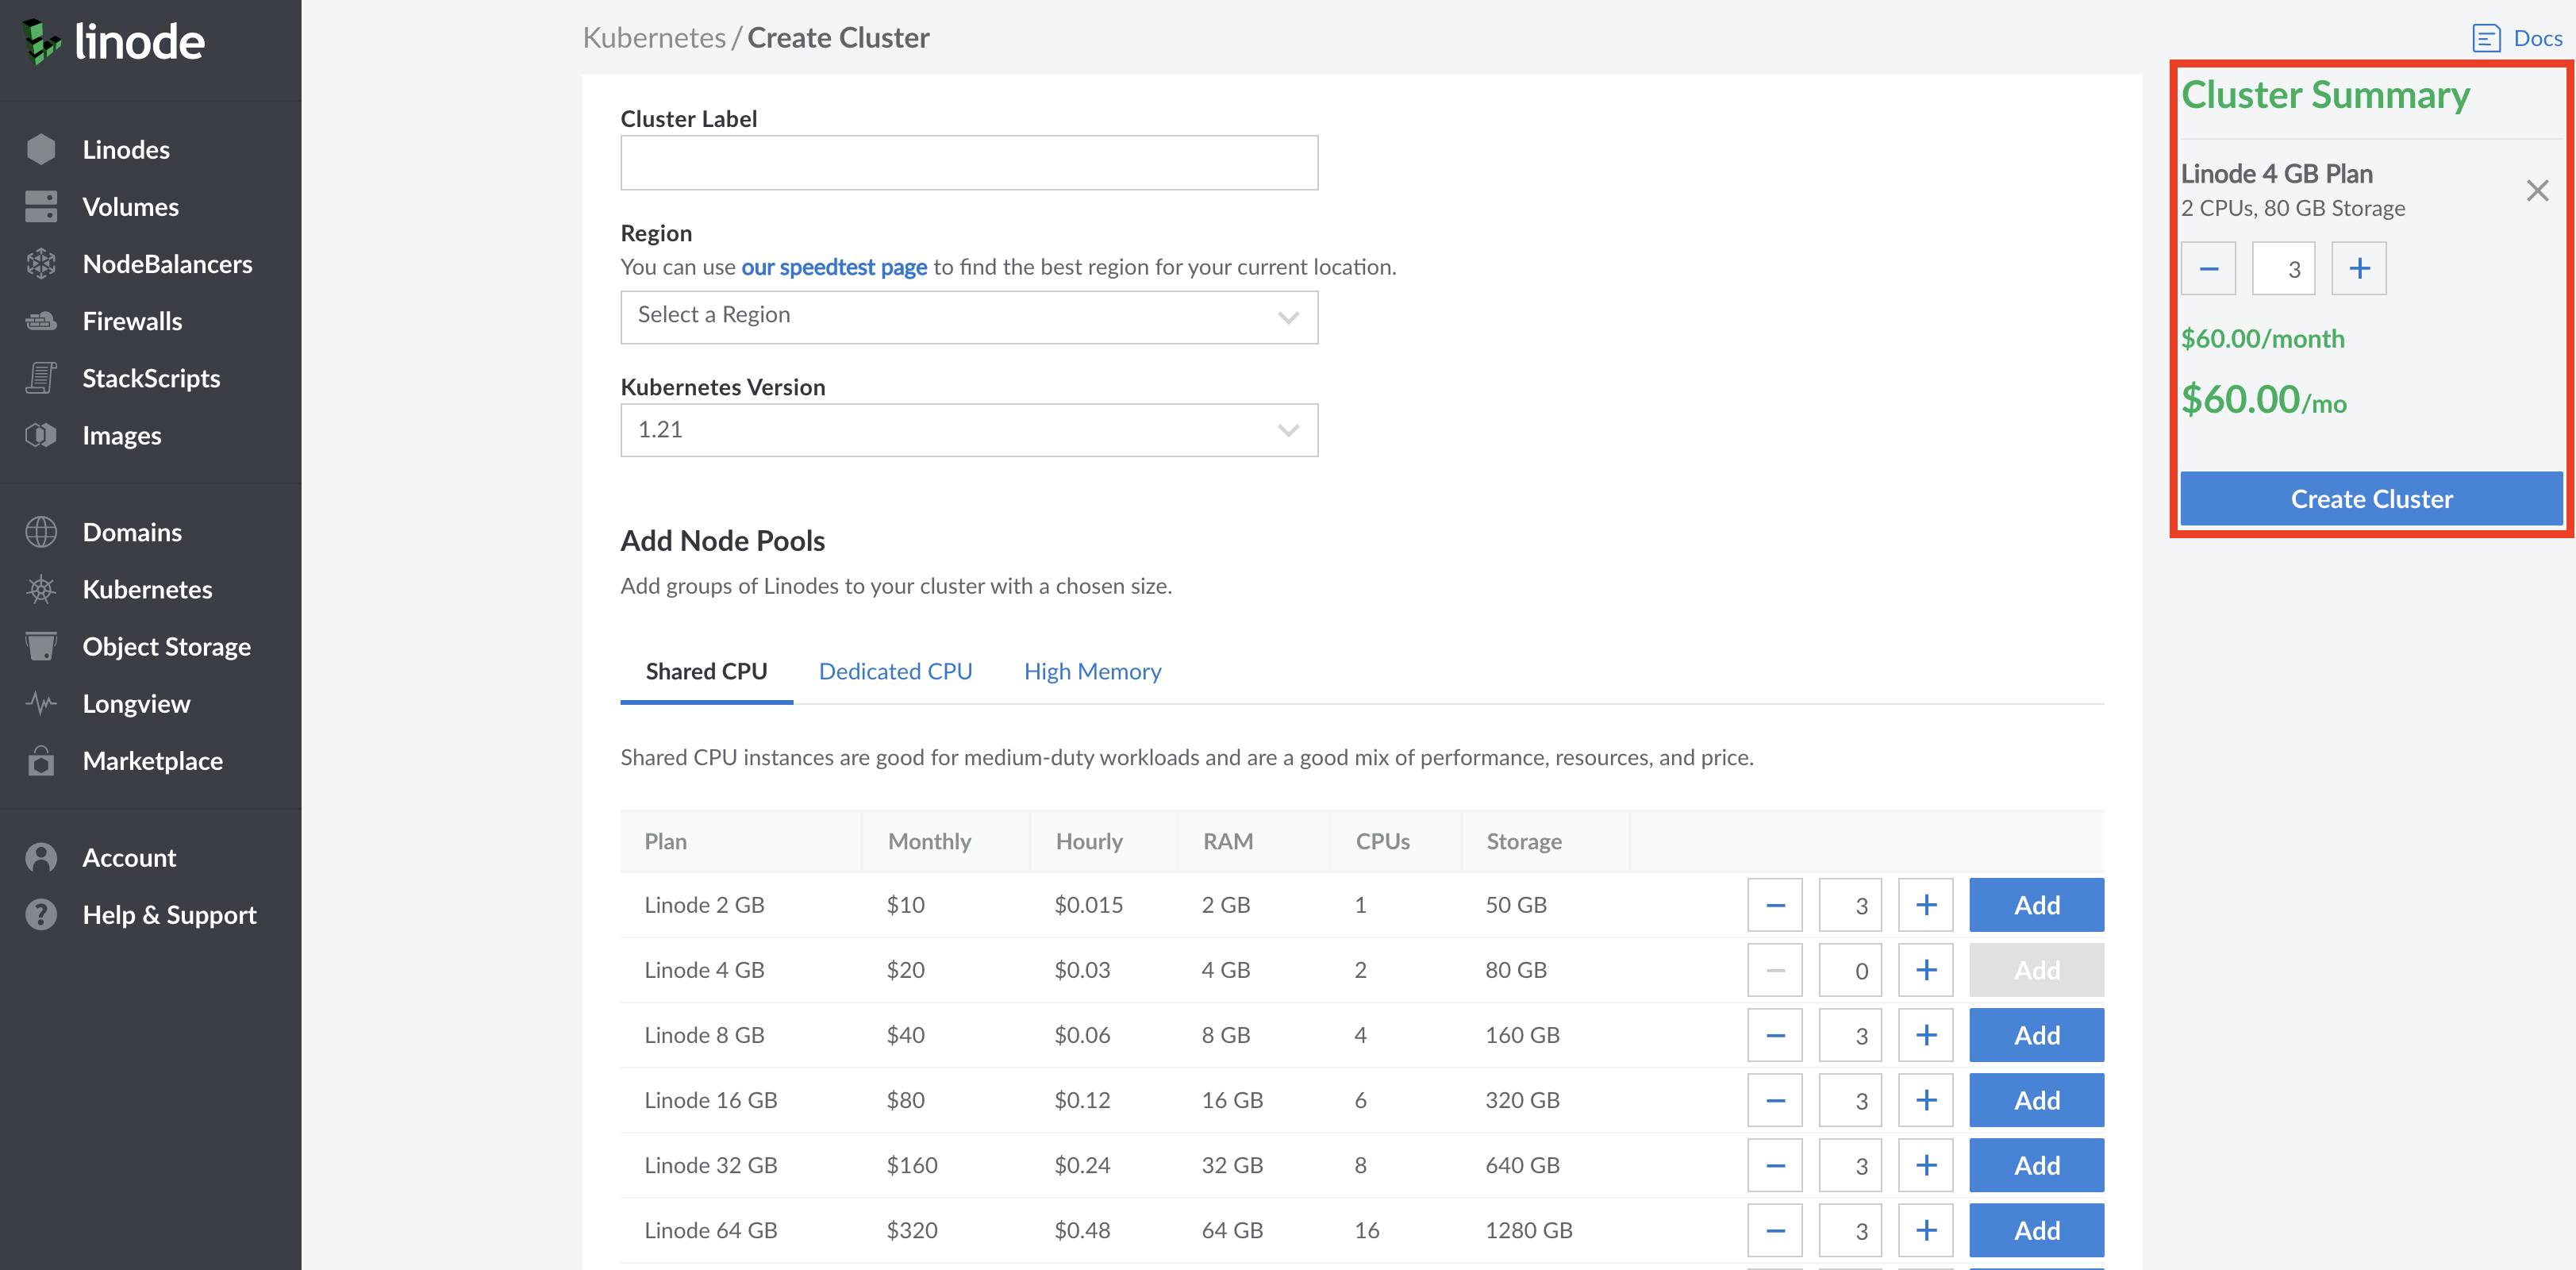Focus the Cluster Label input field
Viewport: 2576px width, 1270px height.
[969, 162]
